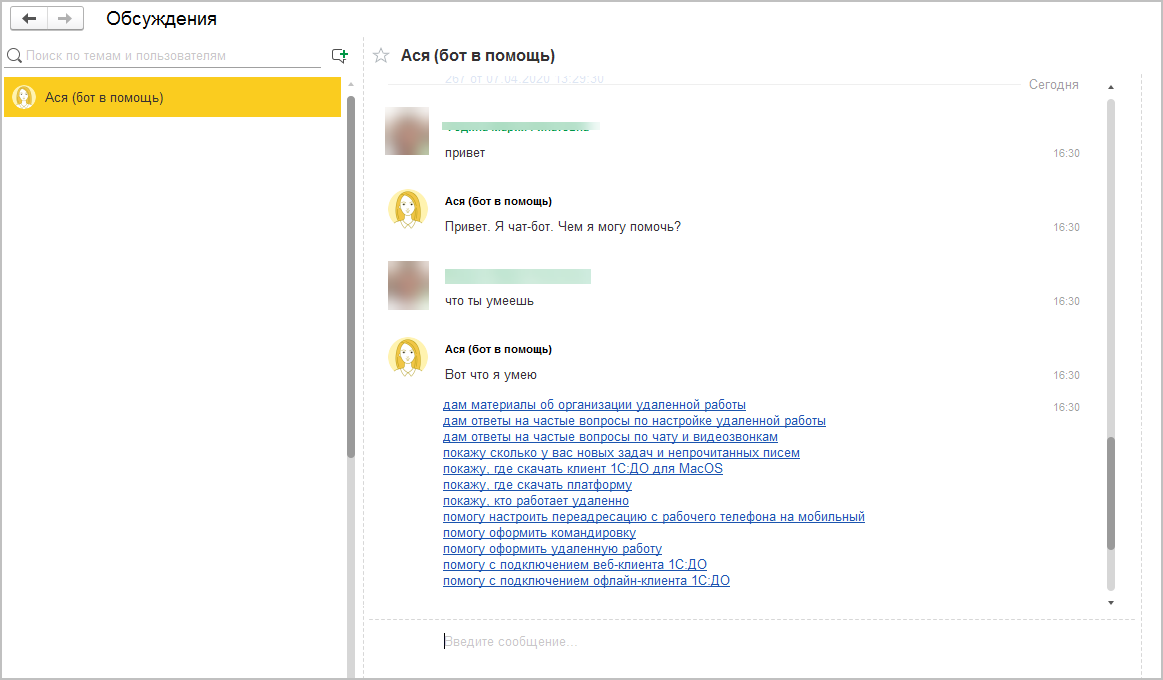
Task: Select the Ася (бот в помощь) conversation
Action: (172, 97)
